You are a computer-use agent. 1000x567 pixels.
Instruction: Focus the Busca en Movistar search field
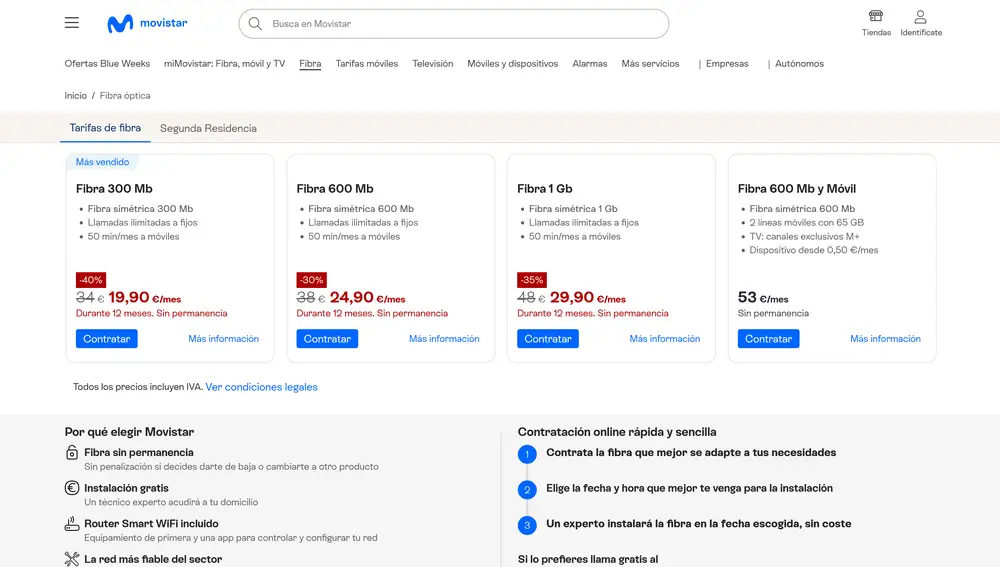454,24
